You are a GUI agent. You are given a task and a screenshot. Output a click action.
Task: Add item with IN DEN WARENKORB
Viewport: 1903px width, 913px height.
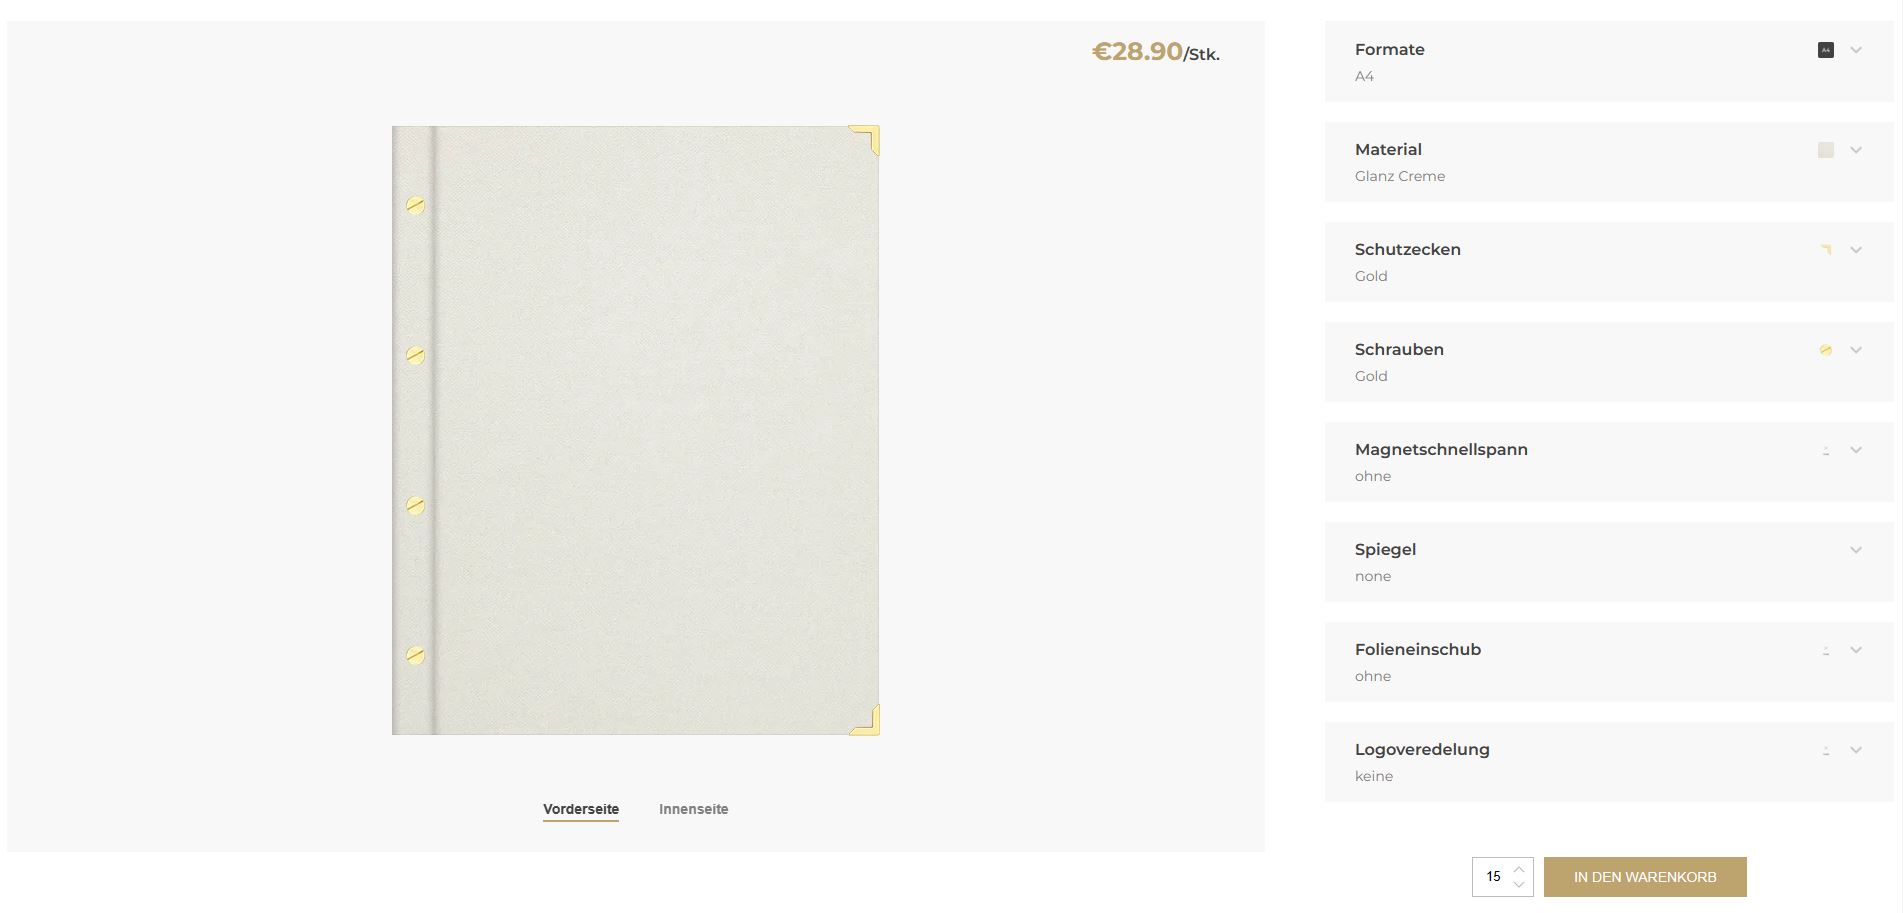point(1645,877)
